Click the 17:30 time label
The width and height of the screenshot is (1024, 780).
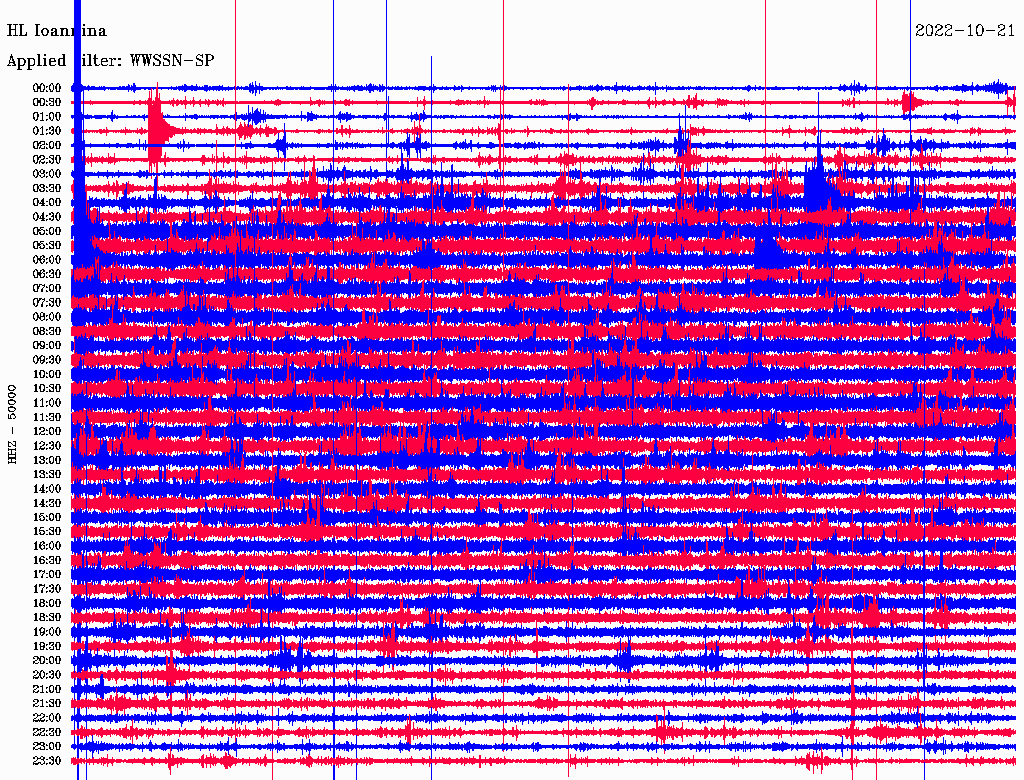pos(47,589)
